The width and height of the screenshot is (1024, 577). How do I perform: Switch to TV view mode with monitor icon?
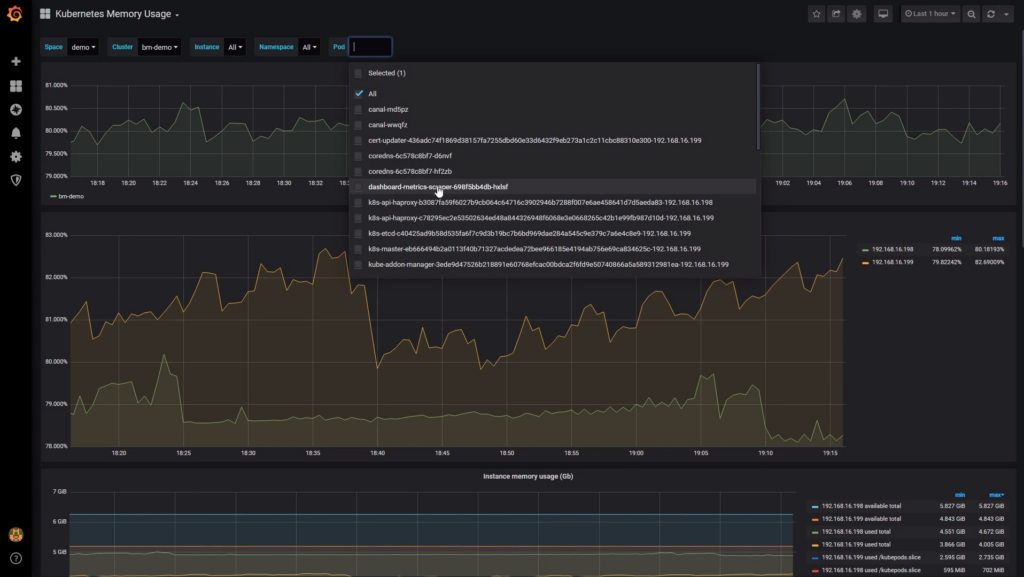[x=883, y=14]
